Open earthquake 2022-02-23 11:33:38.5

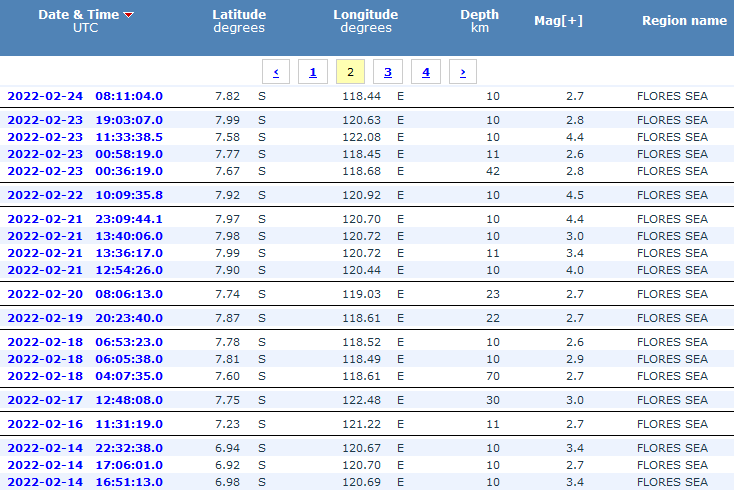click(x=85, y=137)
